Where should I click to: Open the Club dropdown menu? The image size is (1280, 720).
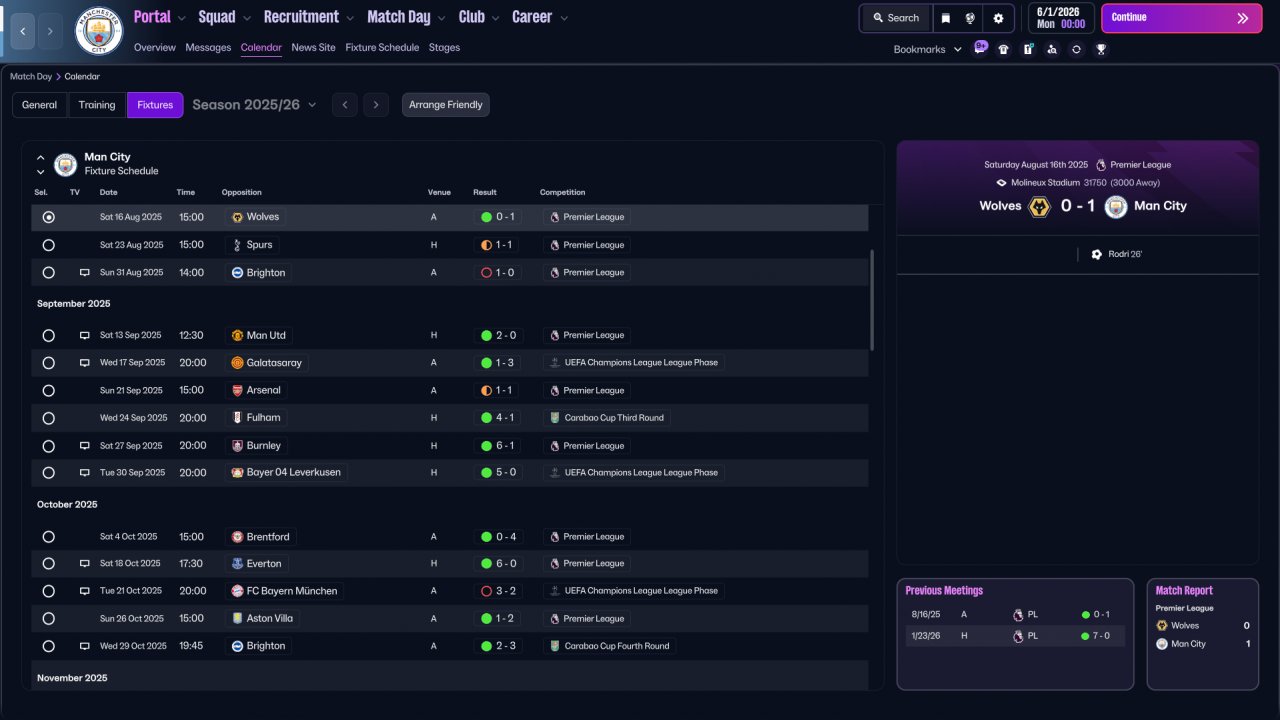tap(478, 17)
